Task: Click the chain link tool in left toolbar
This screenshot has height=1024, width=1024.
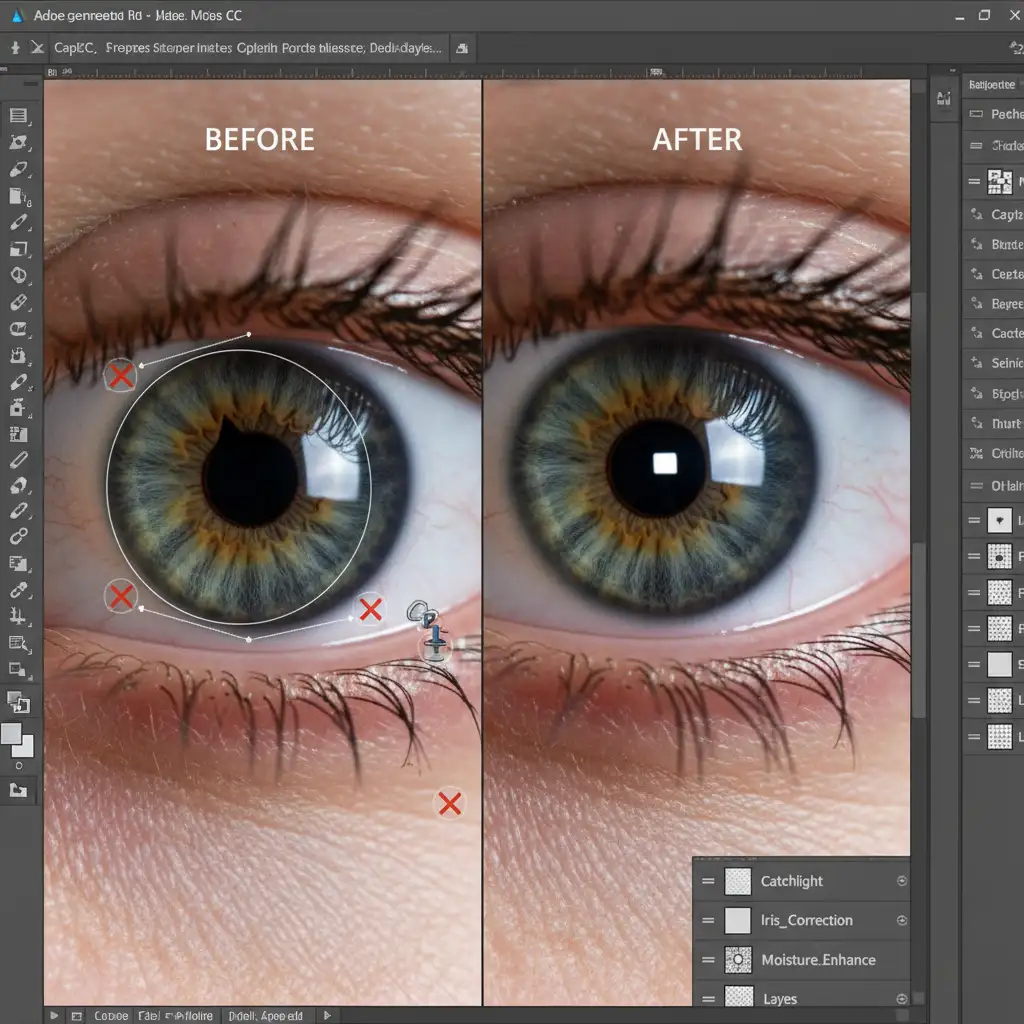Action: (x=19, y=537)
